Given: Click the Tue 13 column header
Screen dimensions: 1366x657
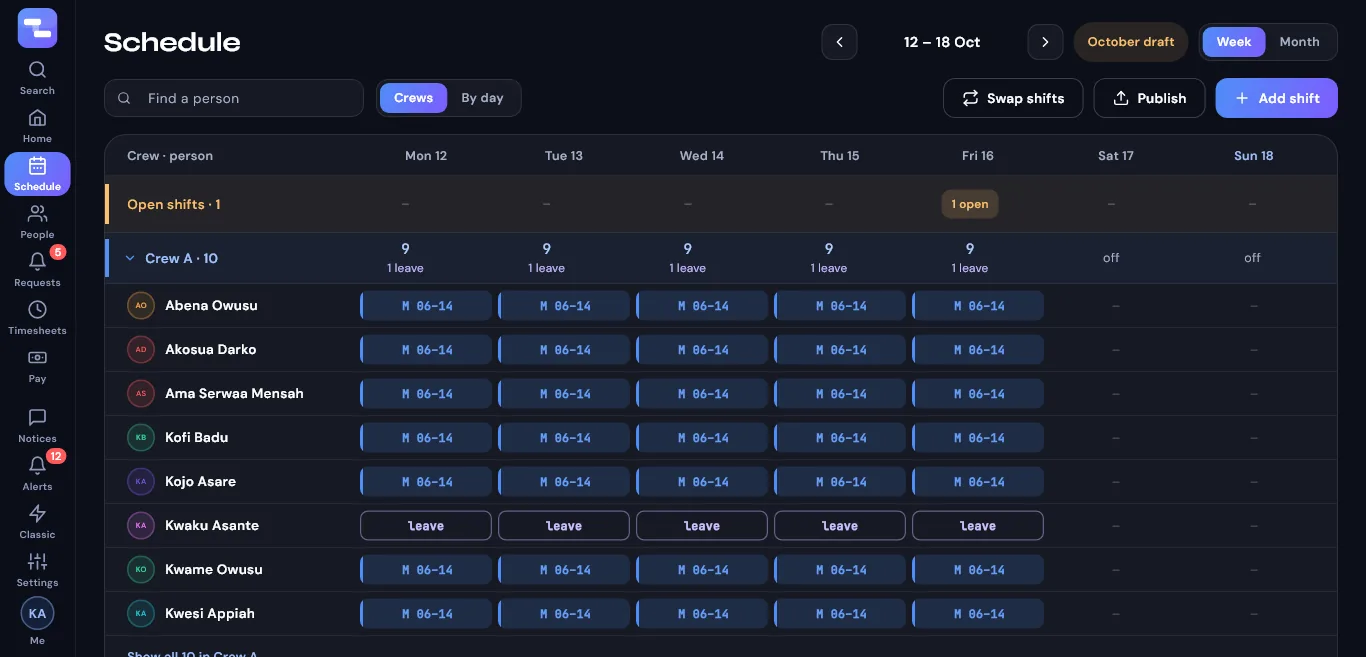Looking at the screenshot, I should 564,156.
